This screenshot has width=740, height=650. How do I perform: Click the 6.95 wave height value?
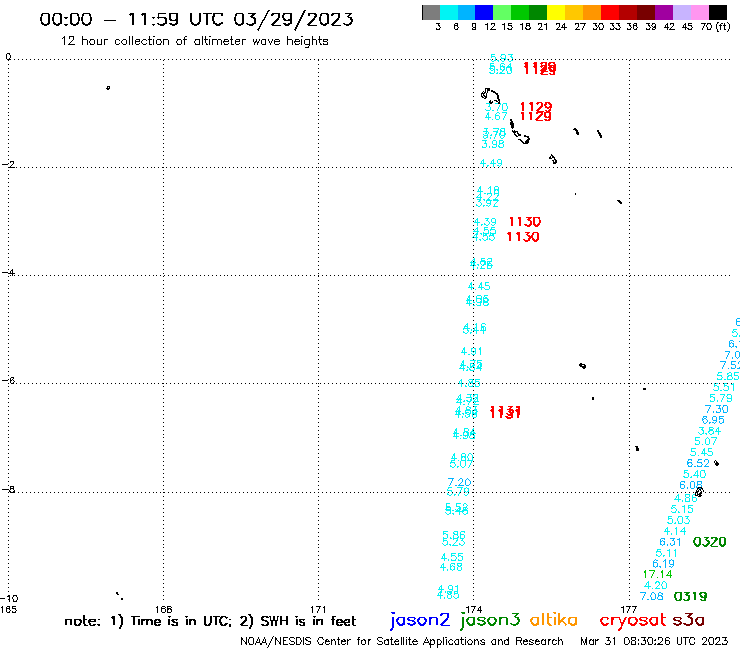(x=713, y=420)
